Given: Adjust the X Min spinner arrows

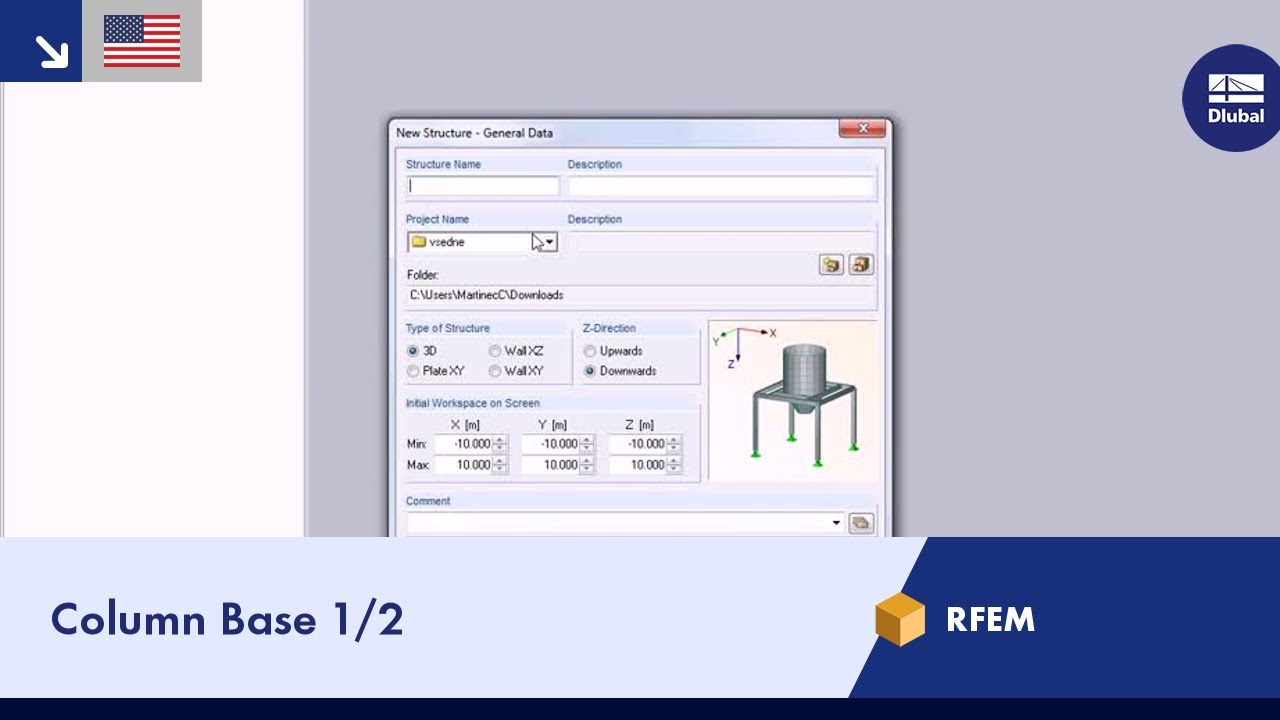Looking at the screenshot, I should click(501, 444).
